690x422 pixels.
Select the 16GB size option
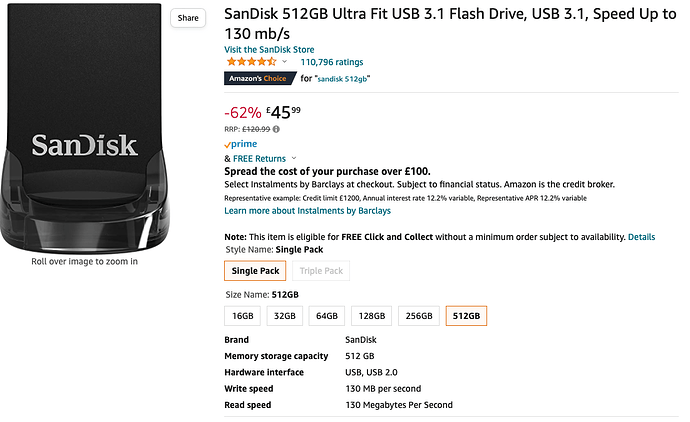[x=243, y=316]
